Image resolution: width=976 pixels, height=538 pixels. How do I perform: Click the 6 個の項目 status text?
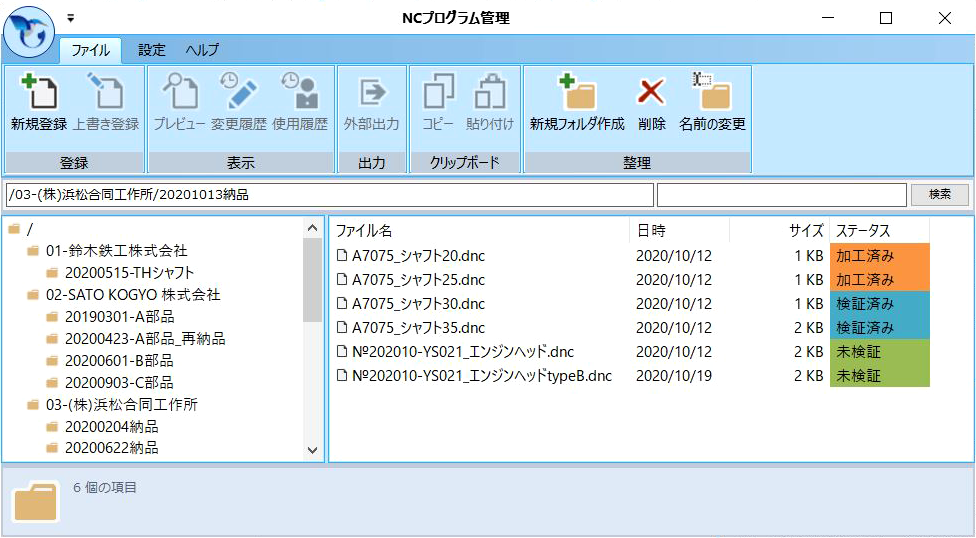coord(105,488)
